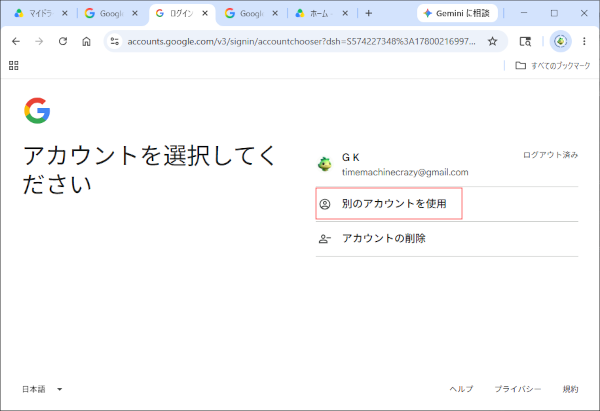This screenshot has width=600, height=411.
Task: Click the G K account avatar
Action: (325, 165)
